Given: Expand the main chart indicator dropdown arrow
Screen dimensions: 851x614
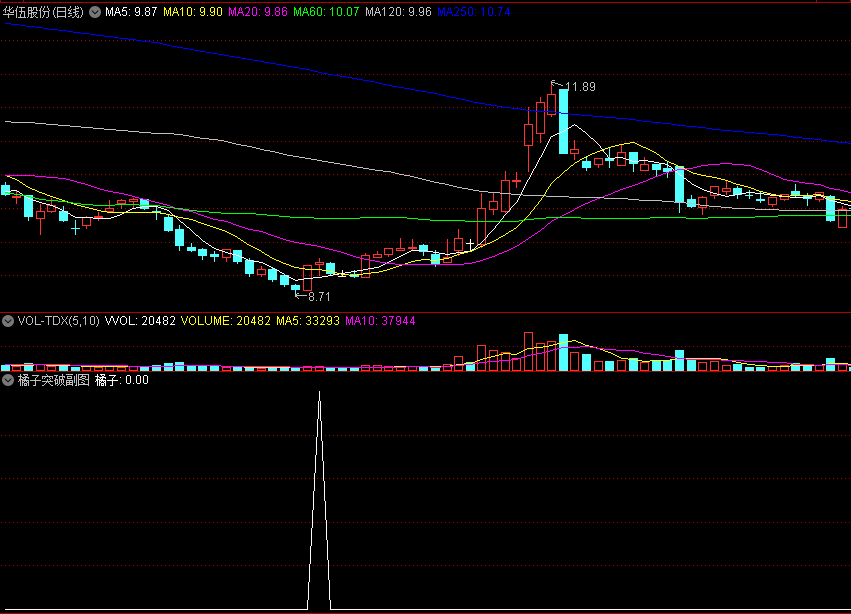Looking at the screenshot, I should click(95, 12).
